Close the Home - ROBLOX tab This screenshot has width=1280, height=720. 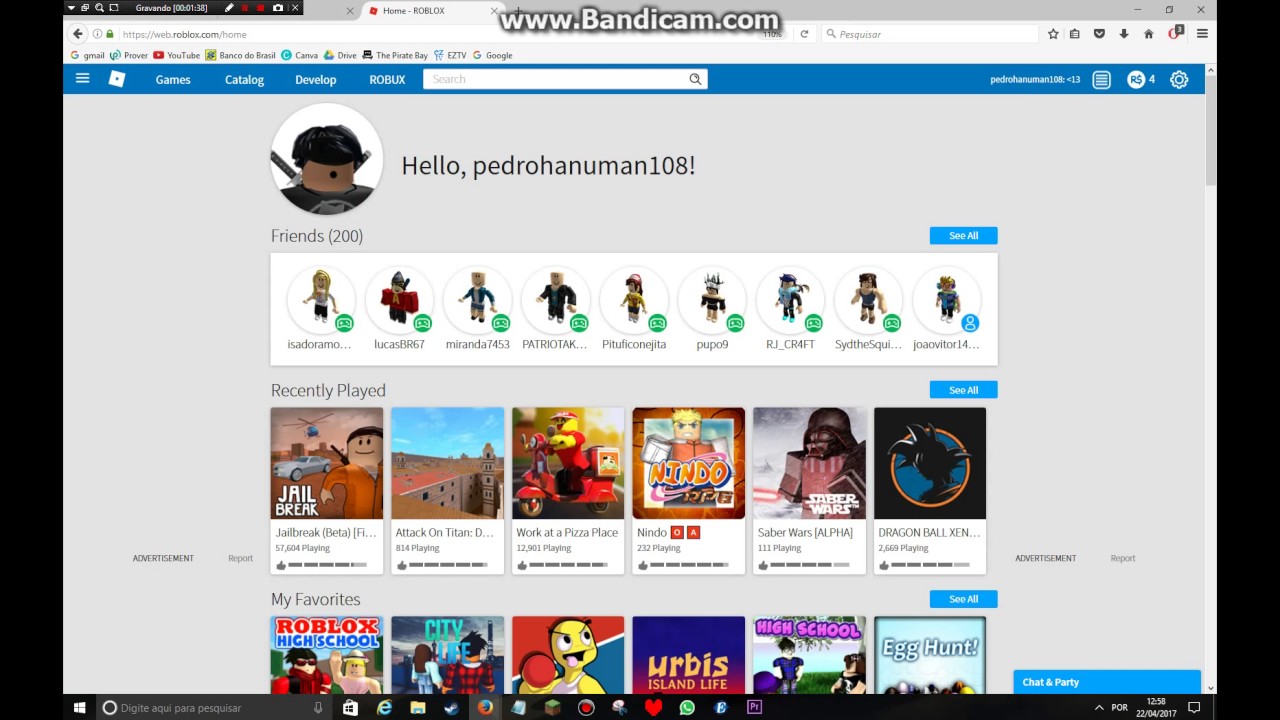(x=493, y=11)
